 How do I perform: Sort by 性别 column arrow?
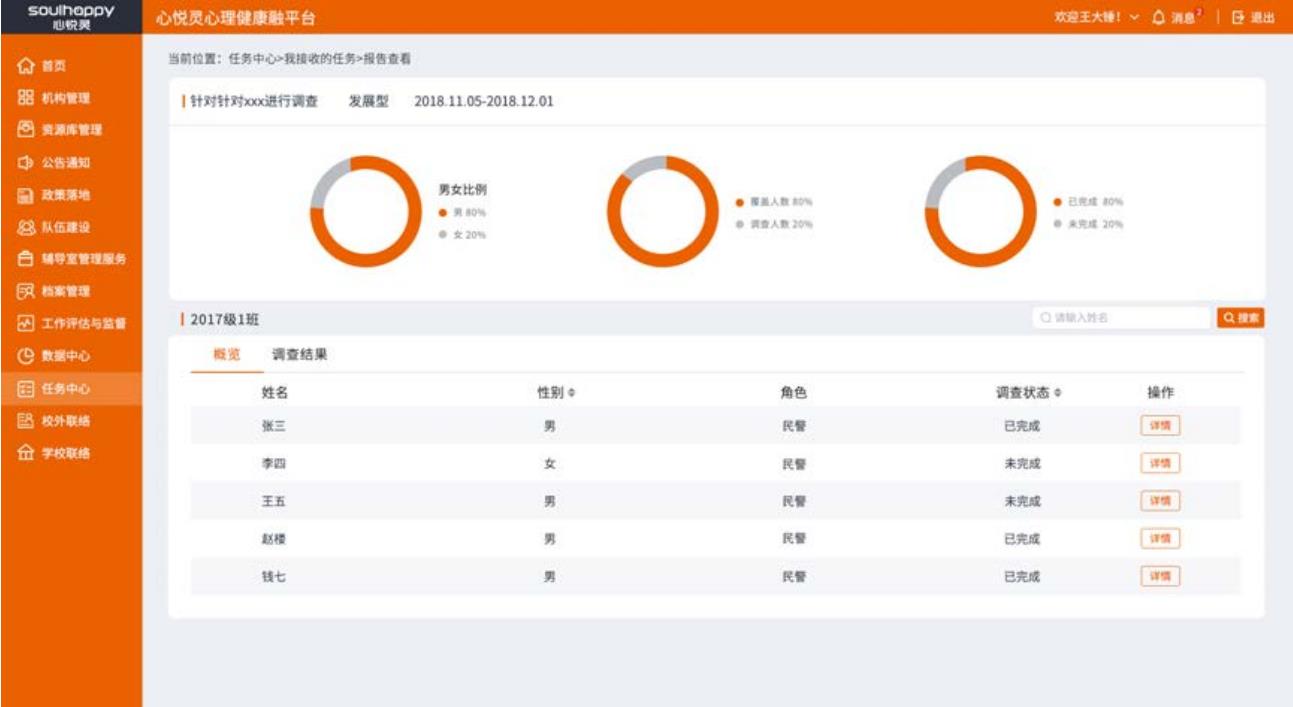(x=572, y=394)
